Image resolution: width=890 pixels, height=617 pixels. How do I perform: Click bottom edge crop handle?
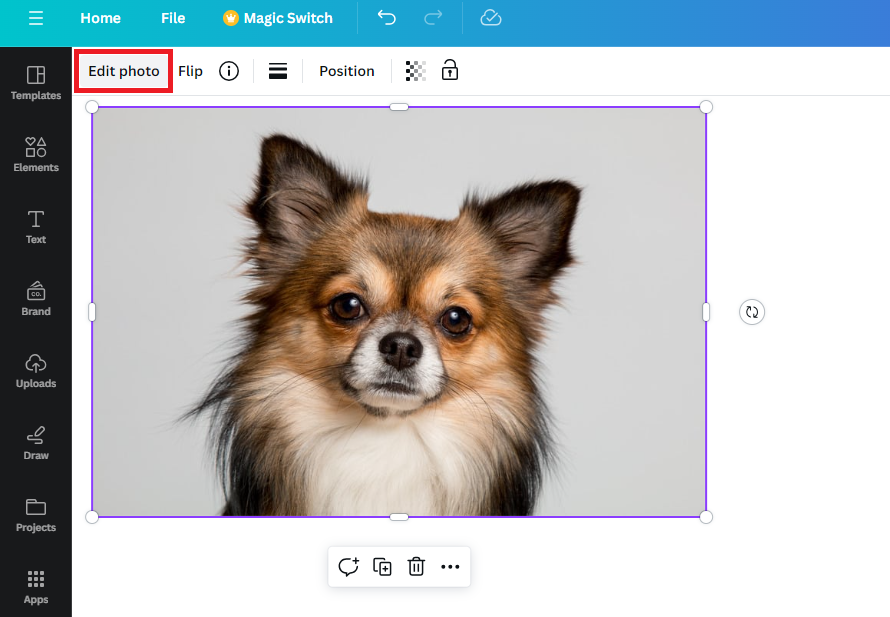pos(399,517)
